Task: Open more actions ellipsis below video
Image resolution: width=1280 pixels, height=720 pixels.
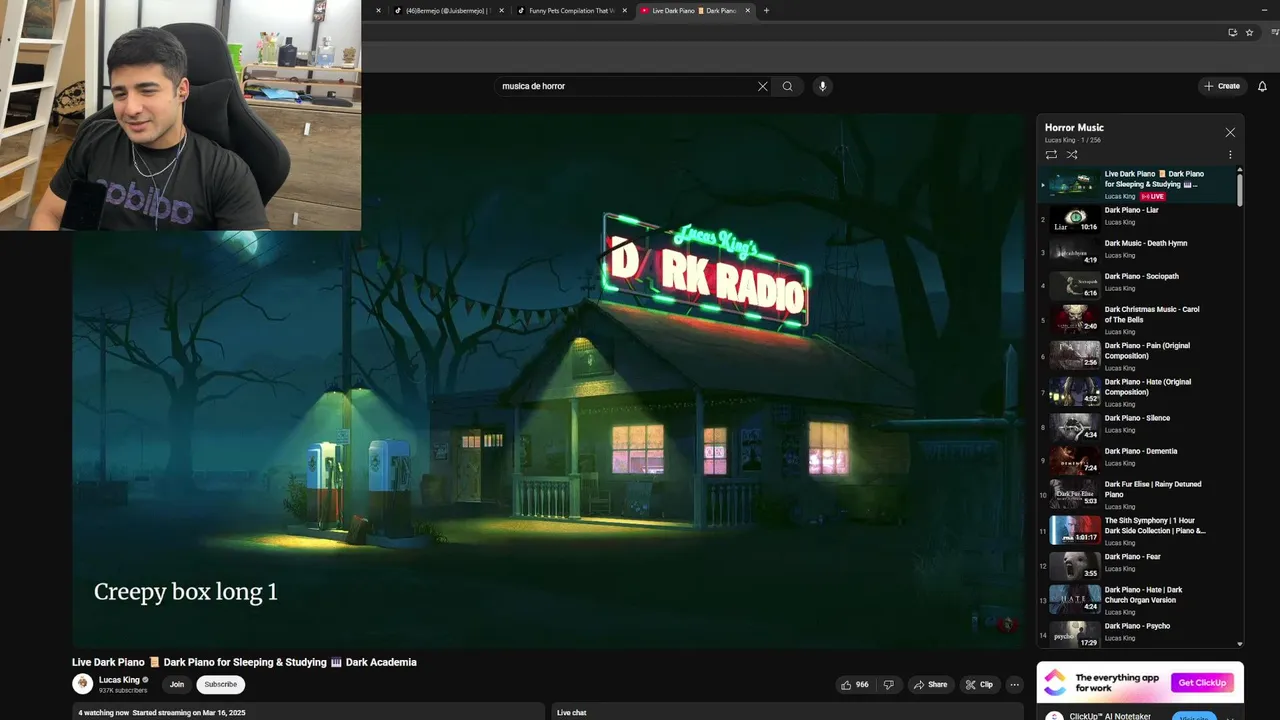Action: 1015,685
